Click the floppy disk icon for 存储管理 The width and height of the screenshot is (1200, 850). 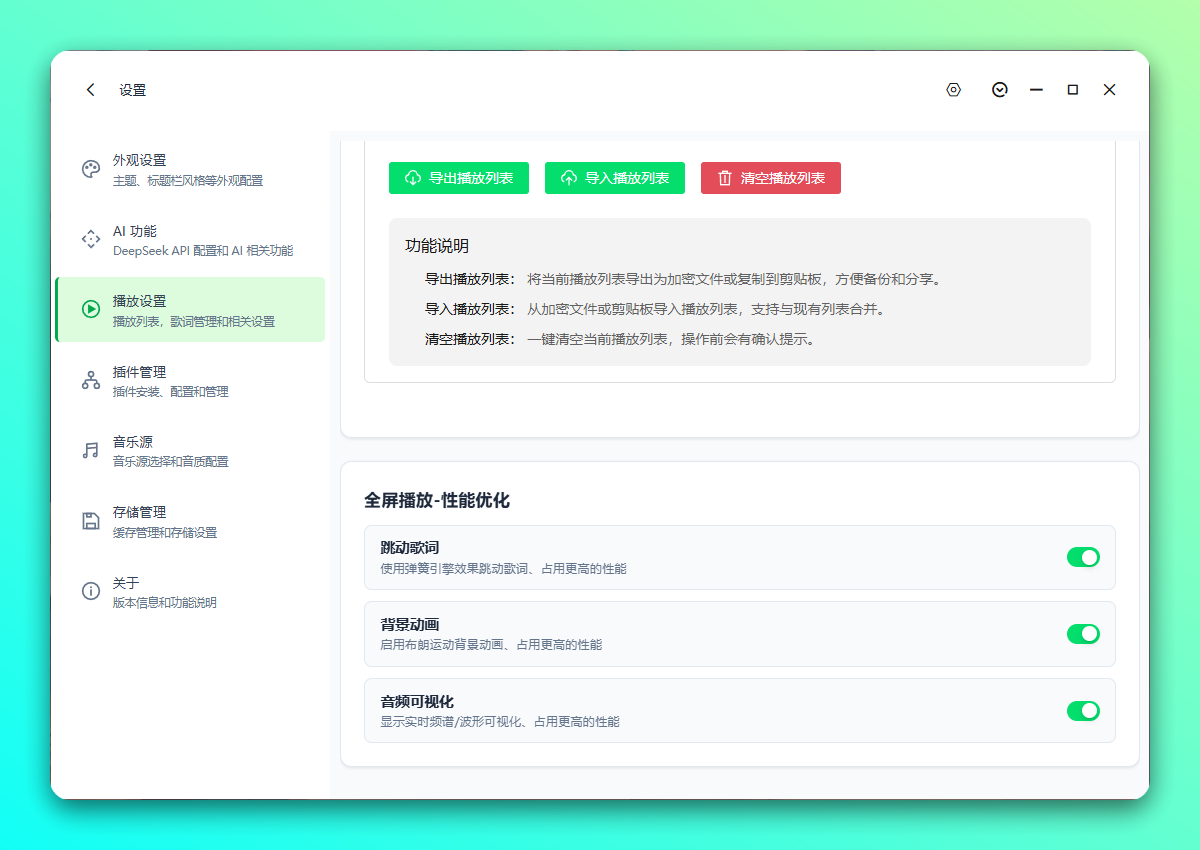tap(91, 521)
